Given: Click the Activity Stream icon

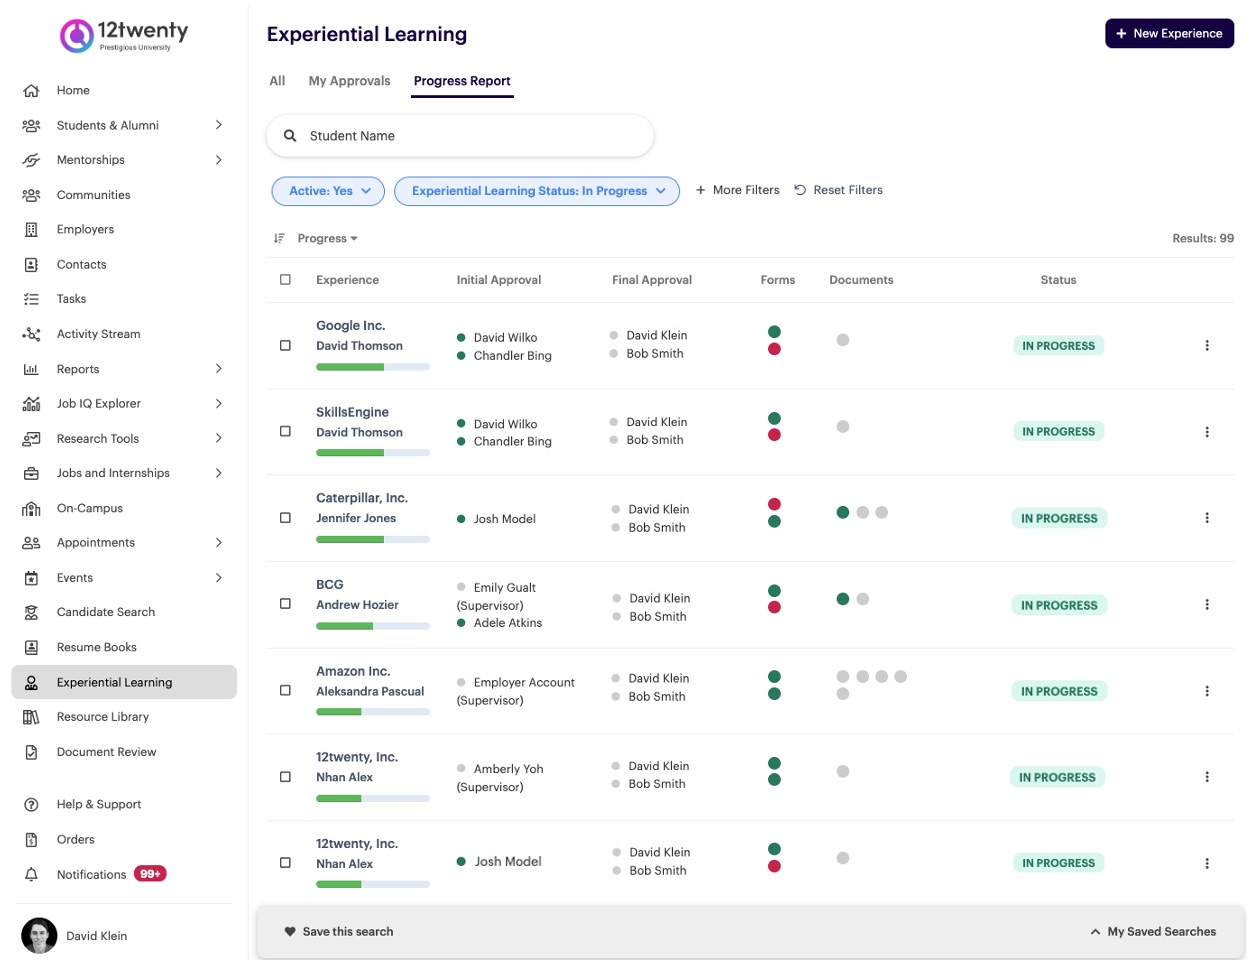Looking at the screenshot, I should [x=31, y=334].
